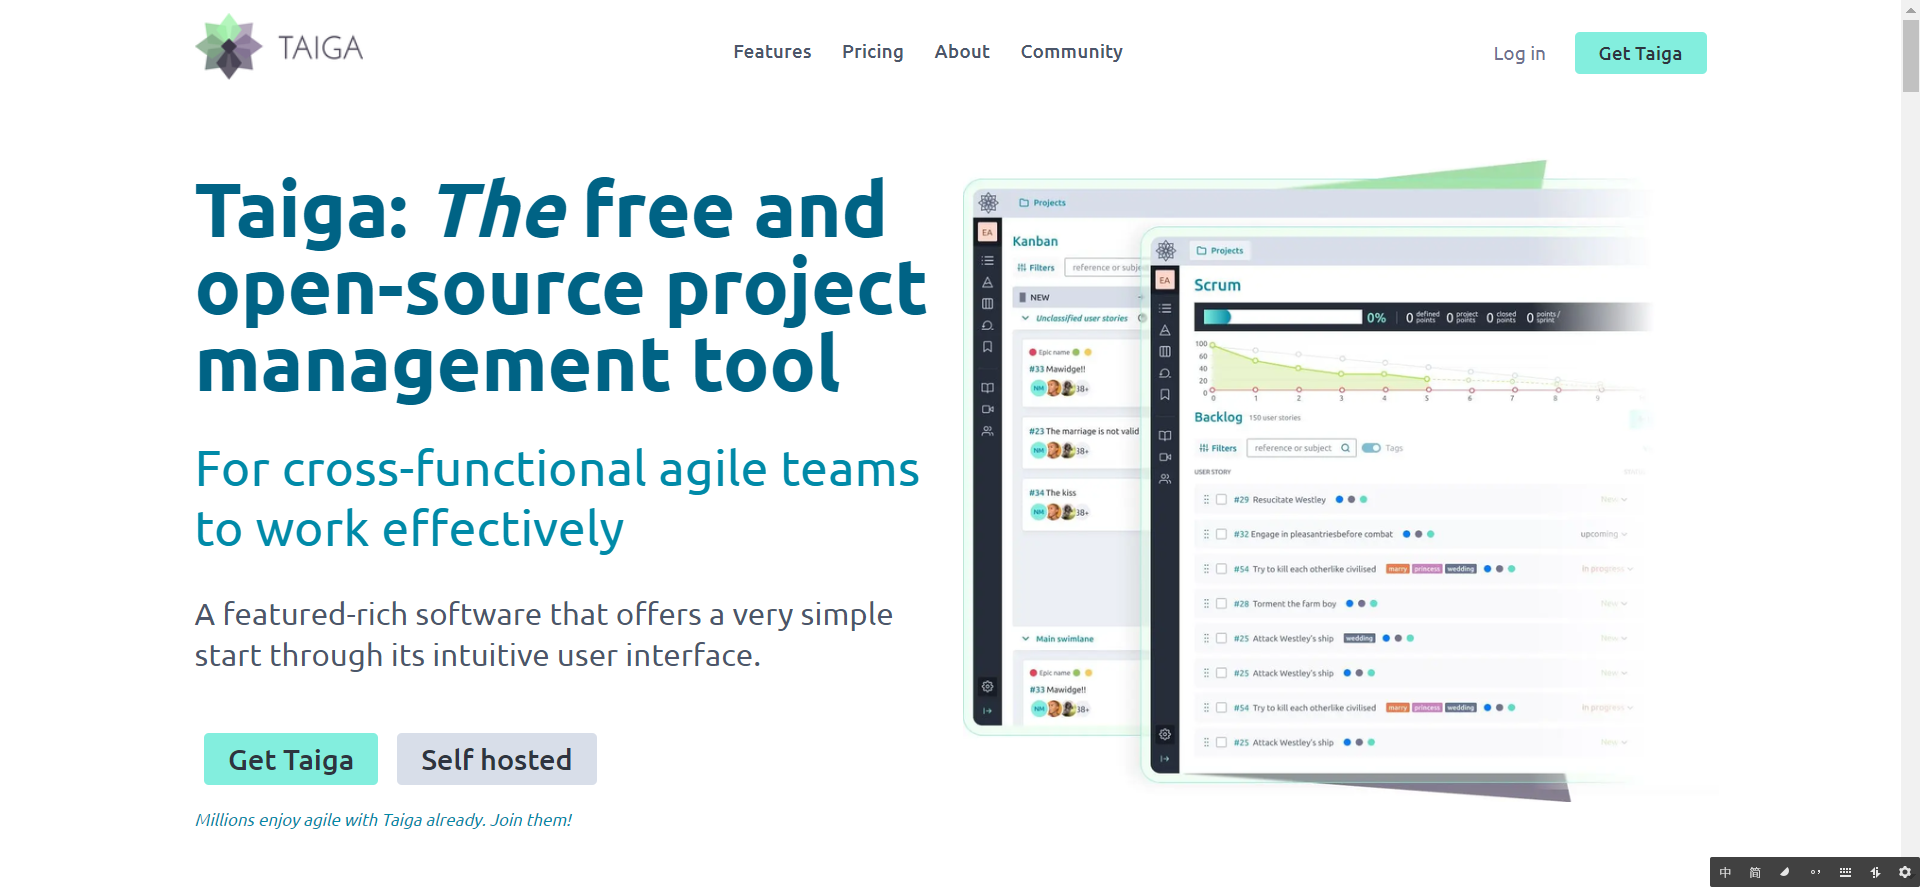
Task: Open IME settings gear icon
Action: click(x=1904, y=872)
